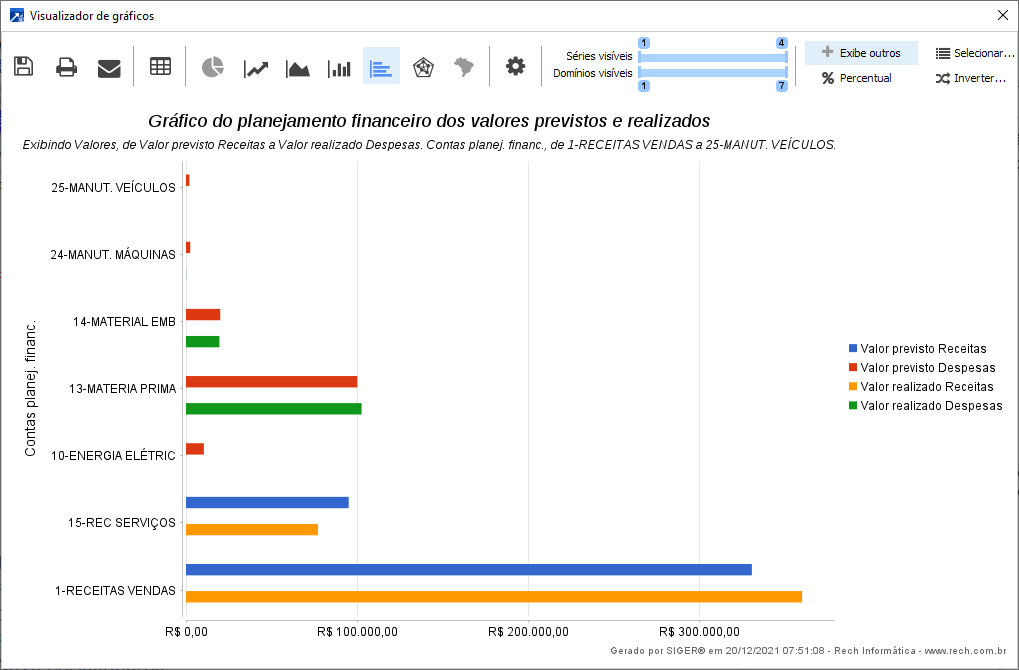Switch to pie chart type
The height and width of the screenshot is (670, 1019).
pos(212,67)
